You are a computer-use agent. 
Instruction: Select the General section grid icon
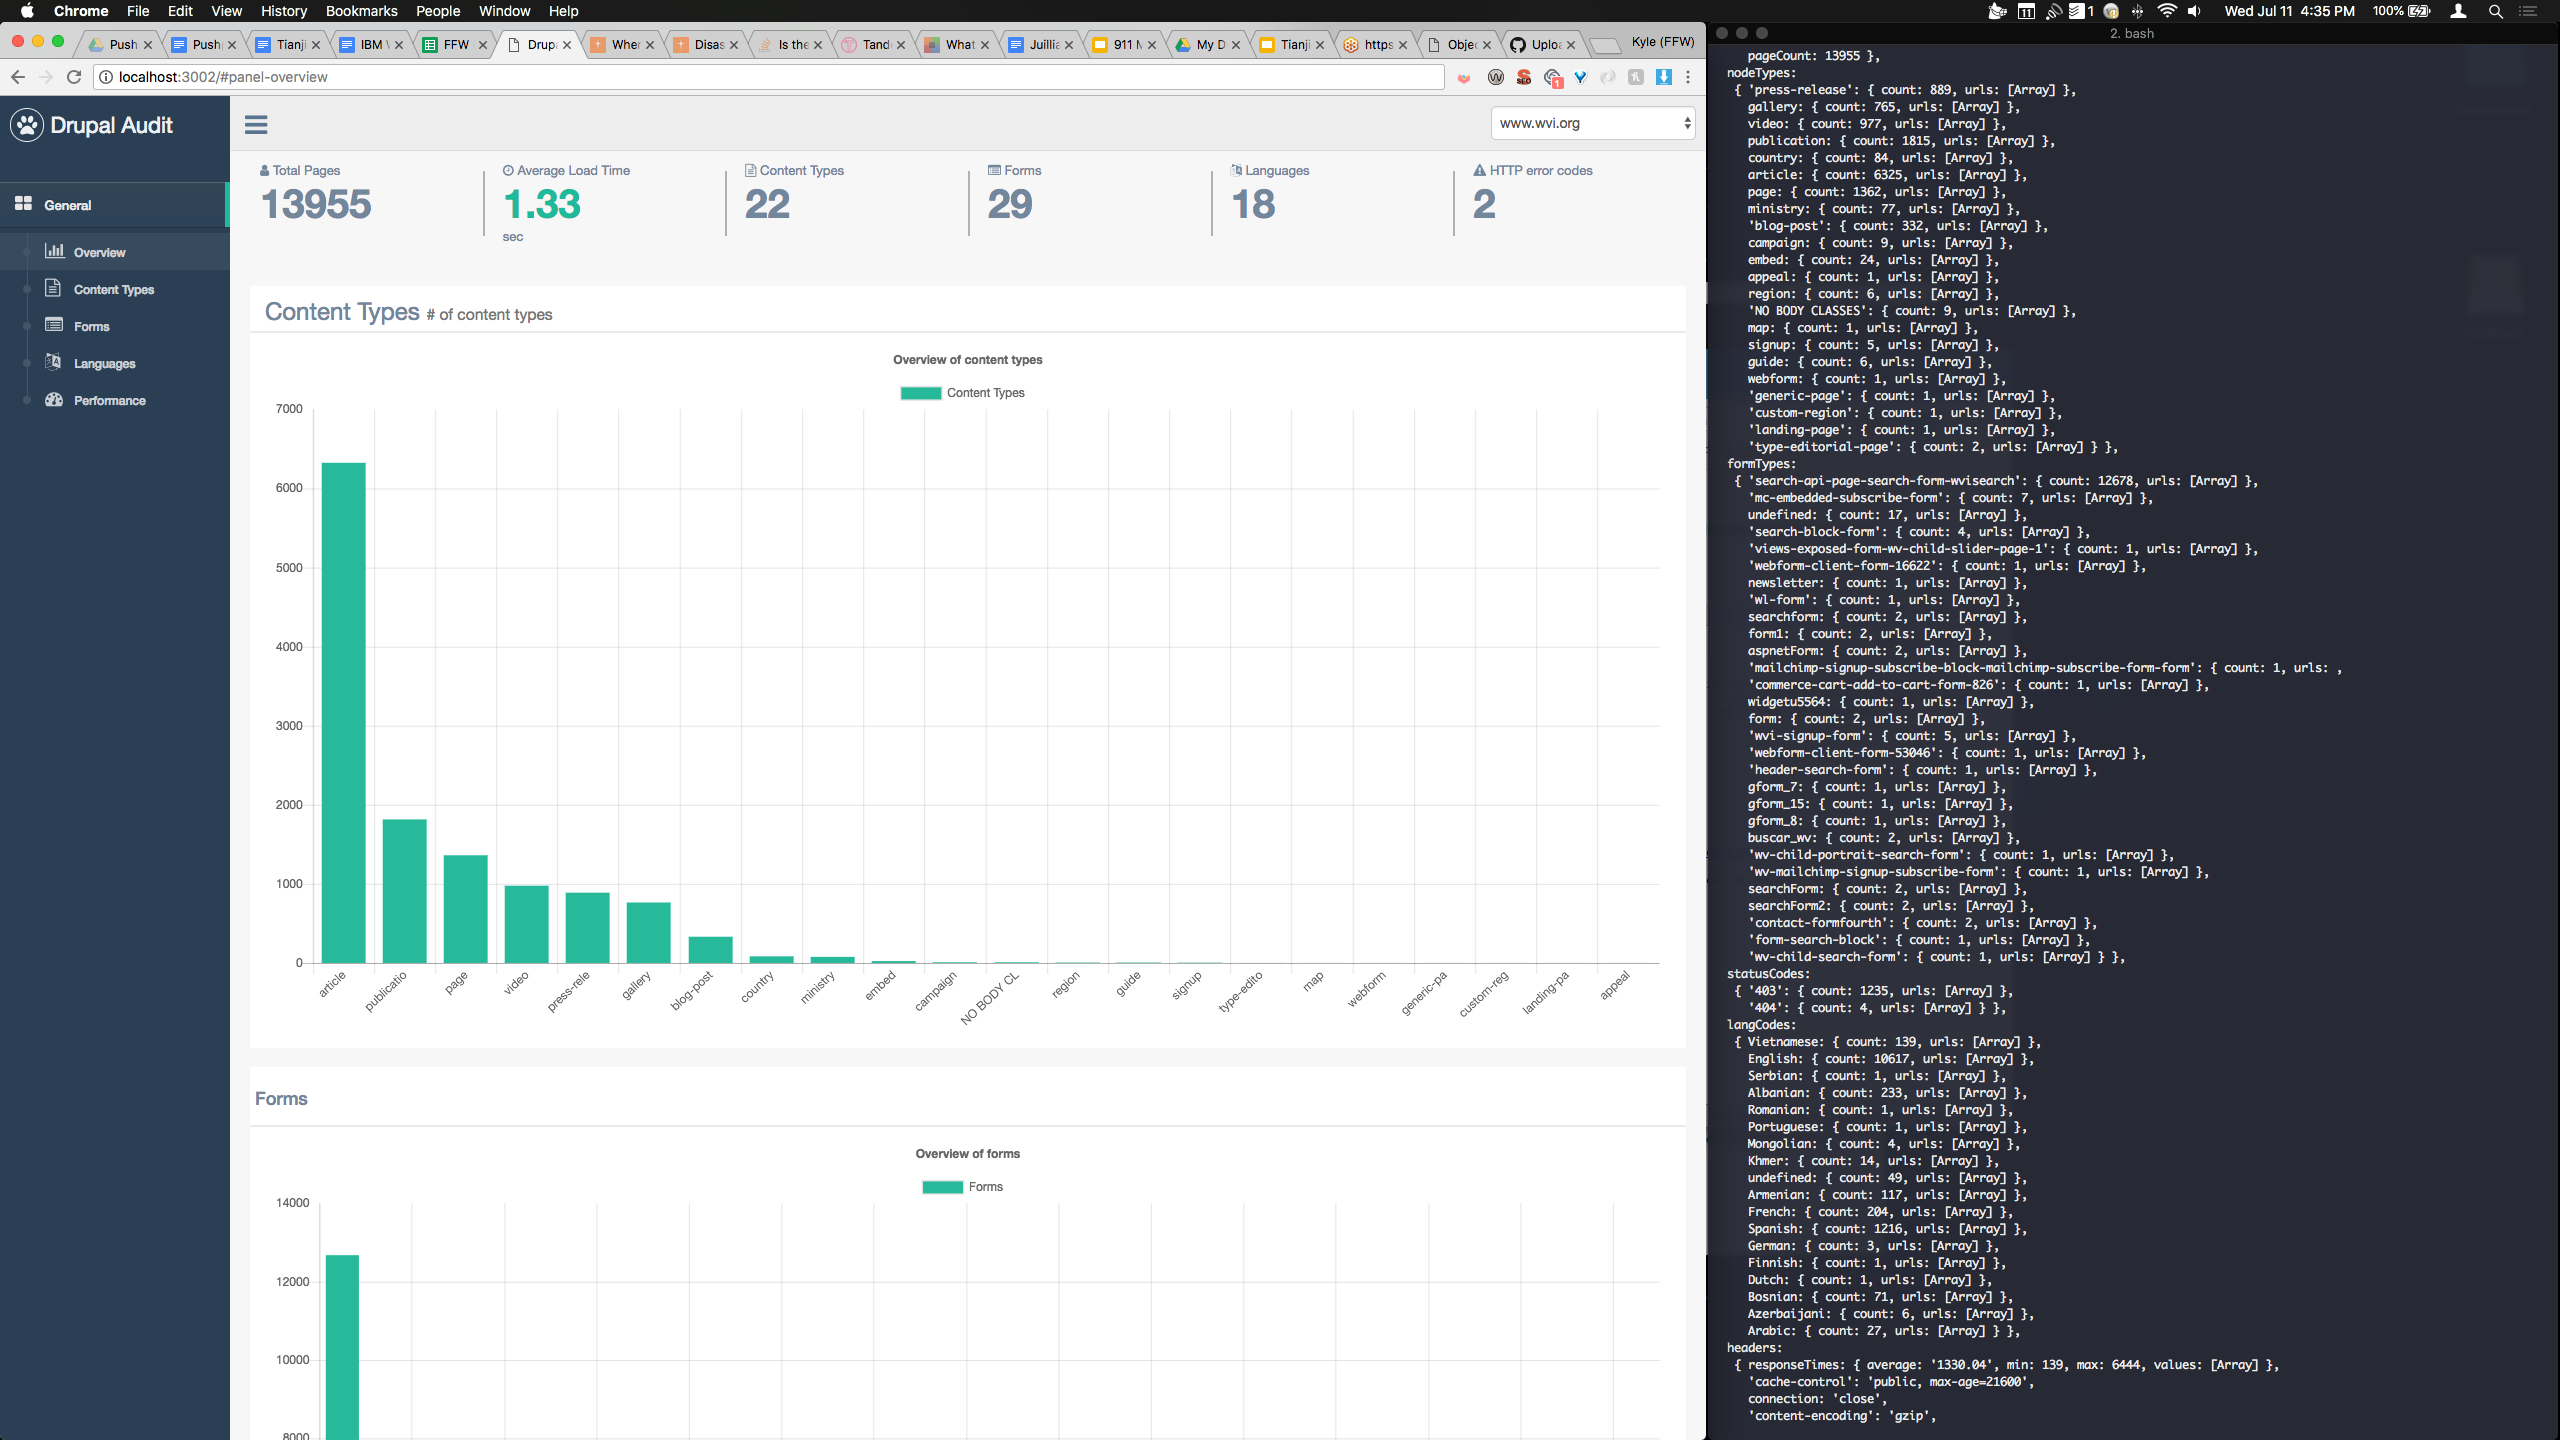click(x=23, y=204)
